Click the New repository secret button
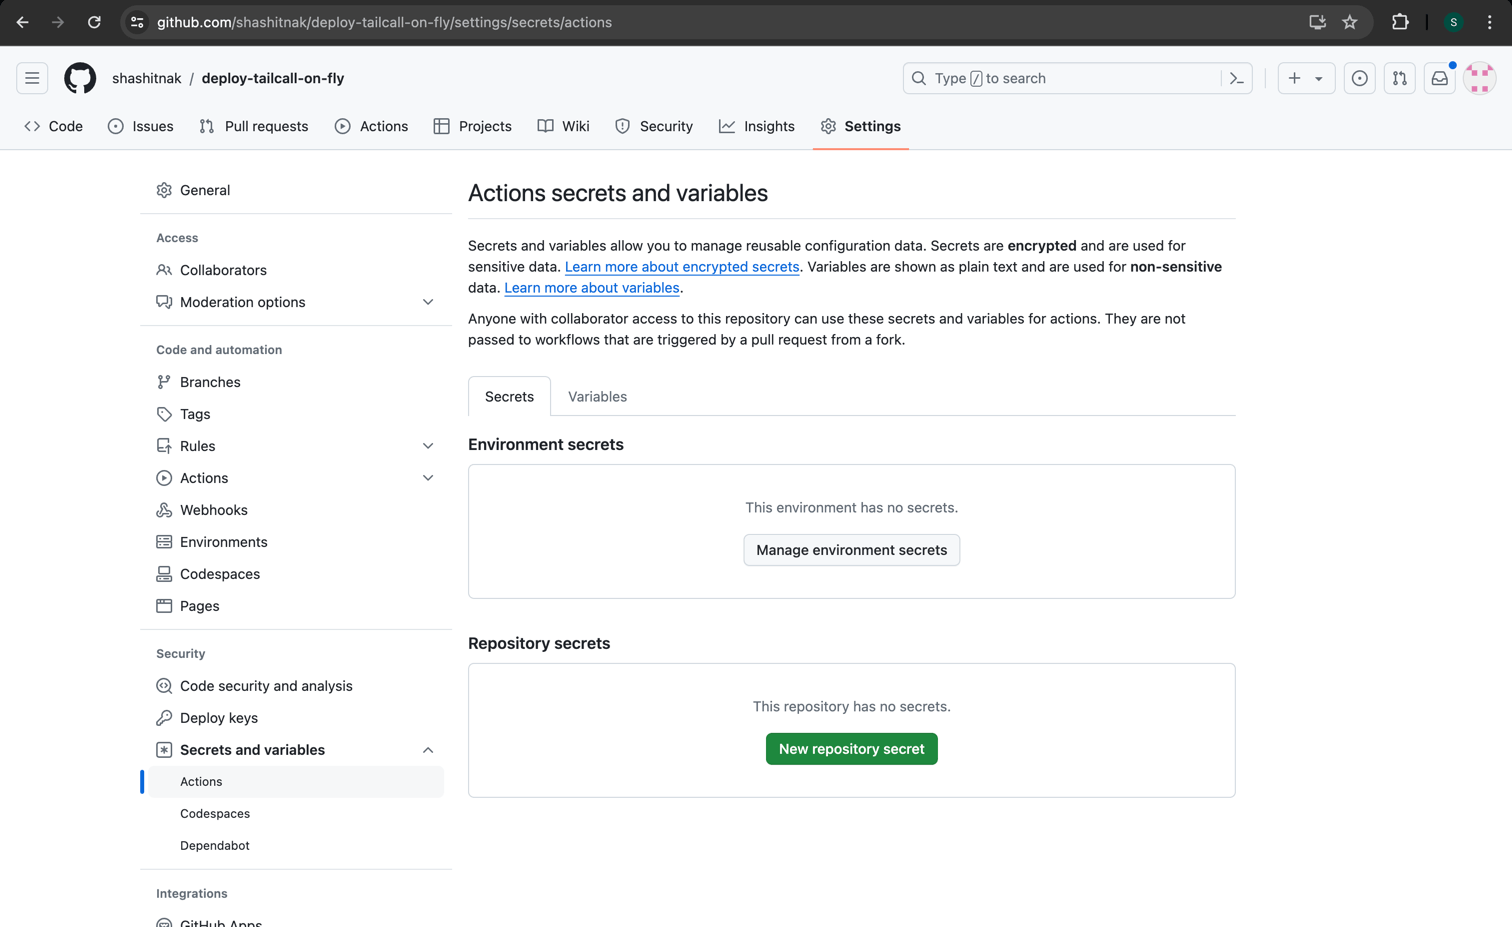 [x=851, y=749]
